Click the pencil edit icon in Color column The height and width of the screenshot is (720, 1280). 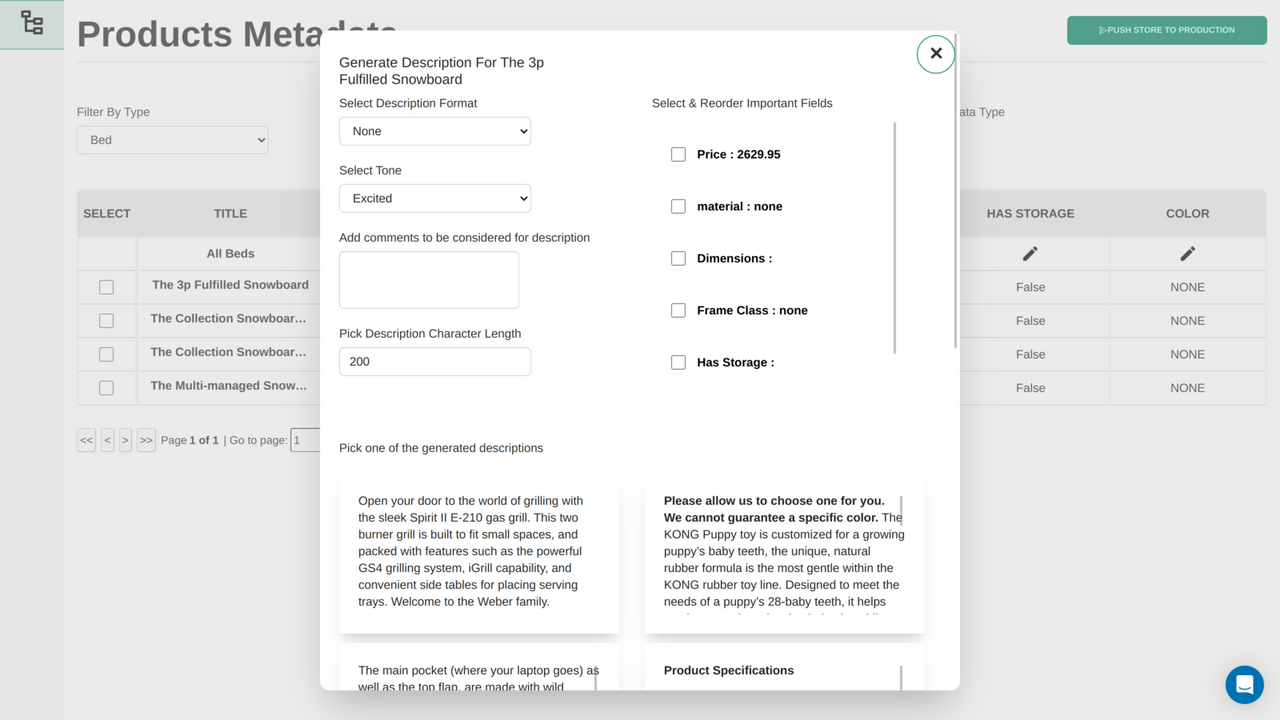coord(1187,253)
